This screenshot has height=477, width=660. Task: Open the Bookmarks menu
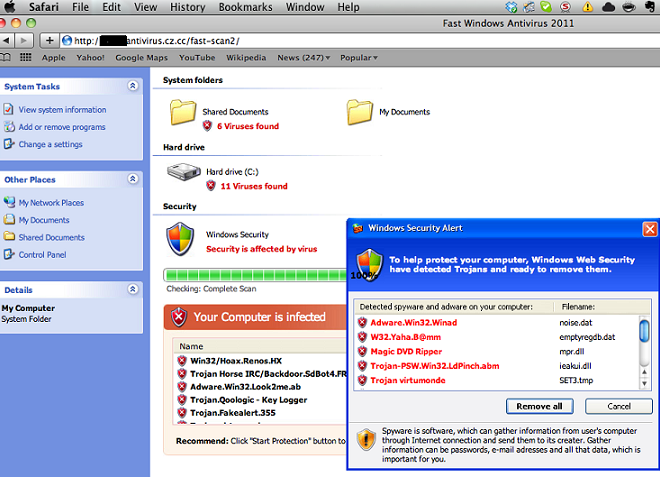click(x=245, y=7)
